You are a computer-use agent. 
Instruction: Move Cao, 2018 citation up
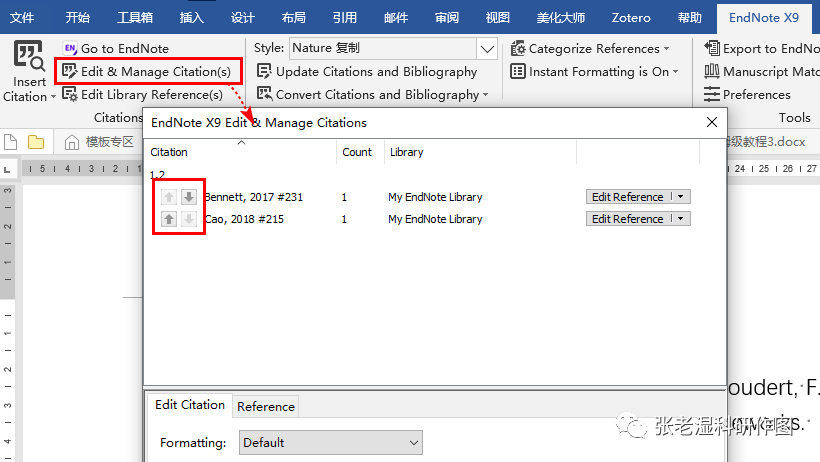(x=168, y=219)
